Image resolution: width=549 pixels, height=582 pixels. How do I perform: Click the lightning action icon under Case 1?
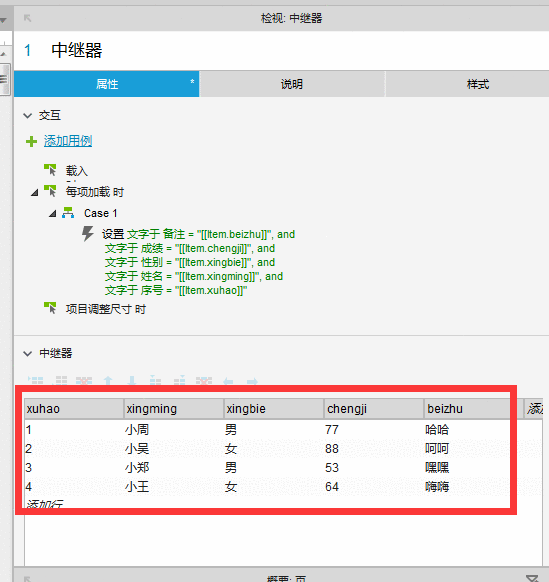pyautogui.click(x=88, y=234)
